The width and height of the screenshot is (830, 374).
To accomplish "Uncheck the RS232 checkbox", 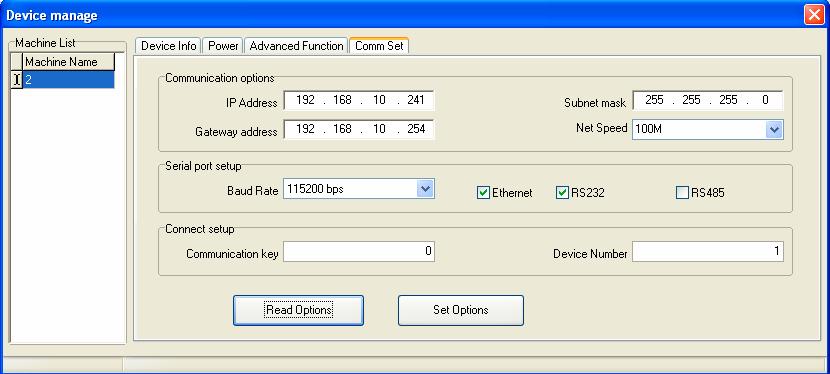I will 562,193.
